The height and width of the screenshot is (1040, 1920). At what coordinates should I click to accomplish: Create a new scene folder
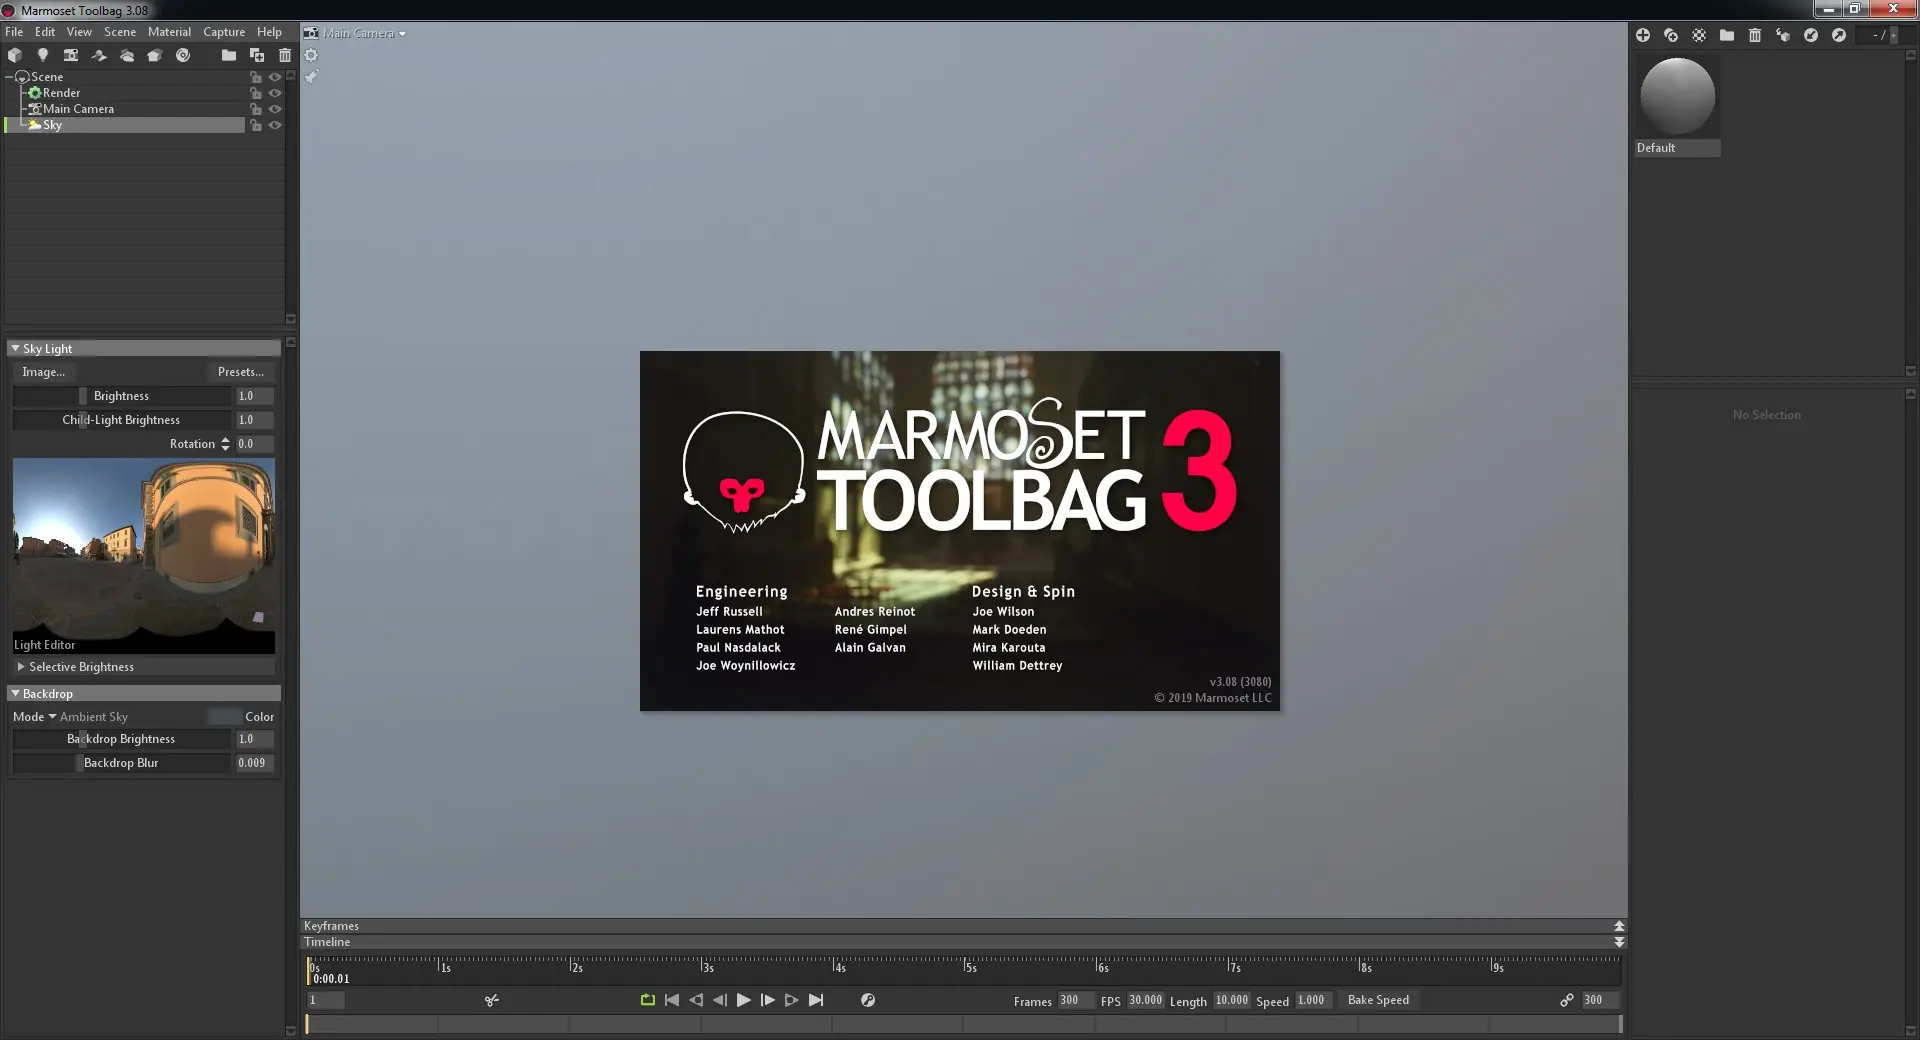tap(229, 56)
